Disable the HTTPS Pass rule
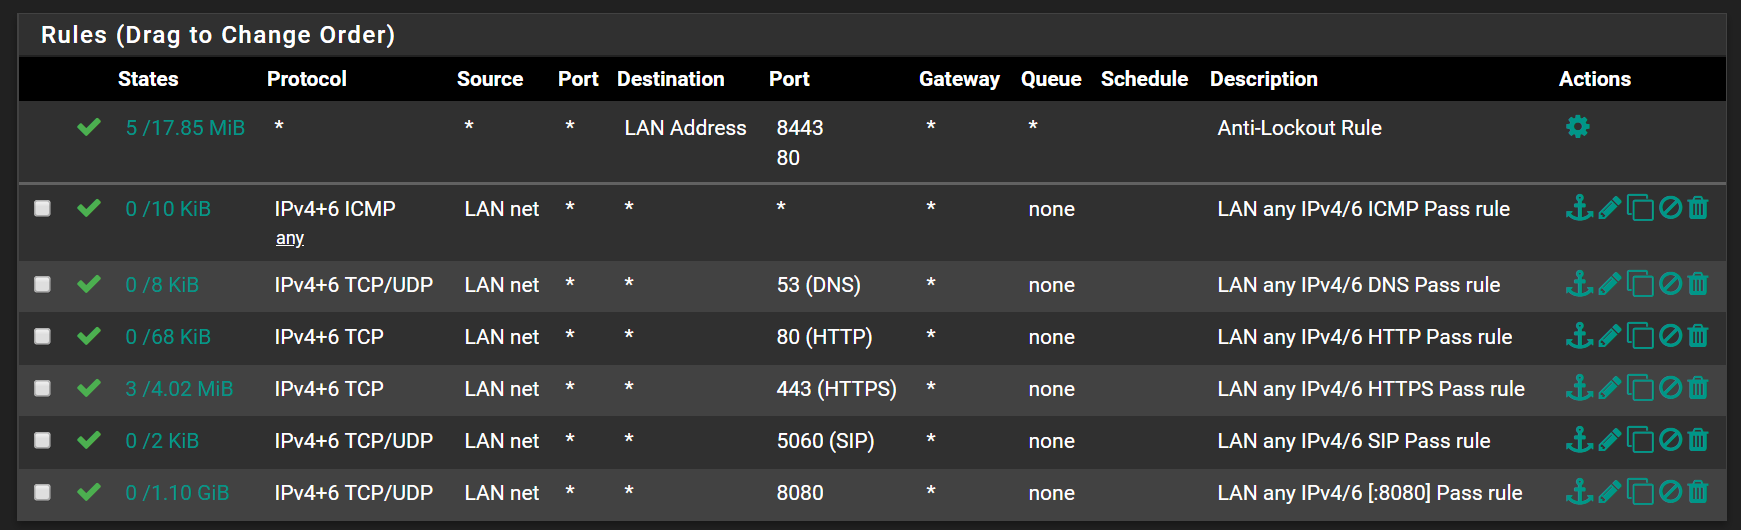Image resolution: width=1741 pixels, height=530 pixels. [1670, 388]
